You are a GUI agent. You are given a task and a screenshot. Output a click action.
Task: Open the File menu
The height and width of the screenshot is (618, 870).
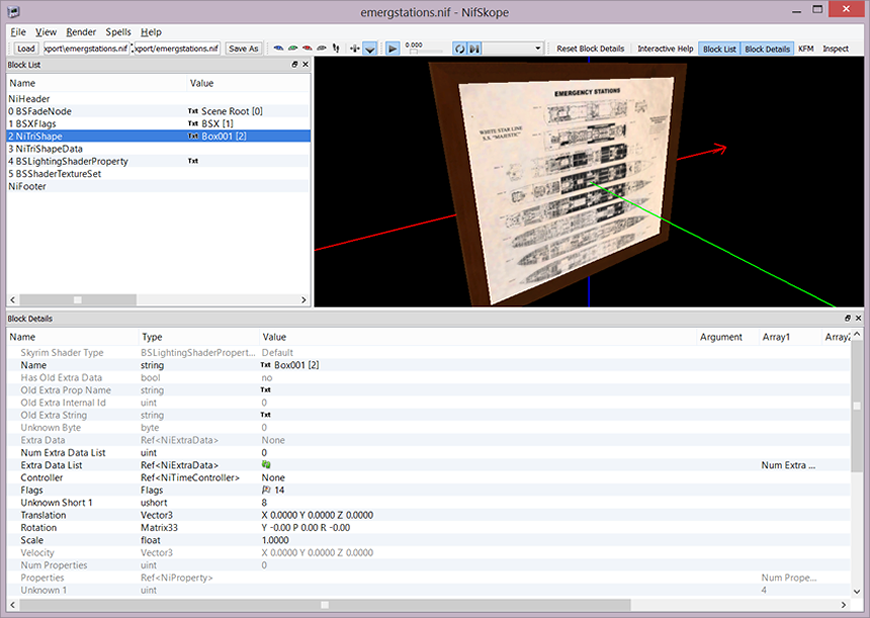pos(18,32)
